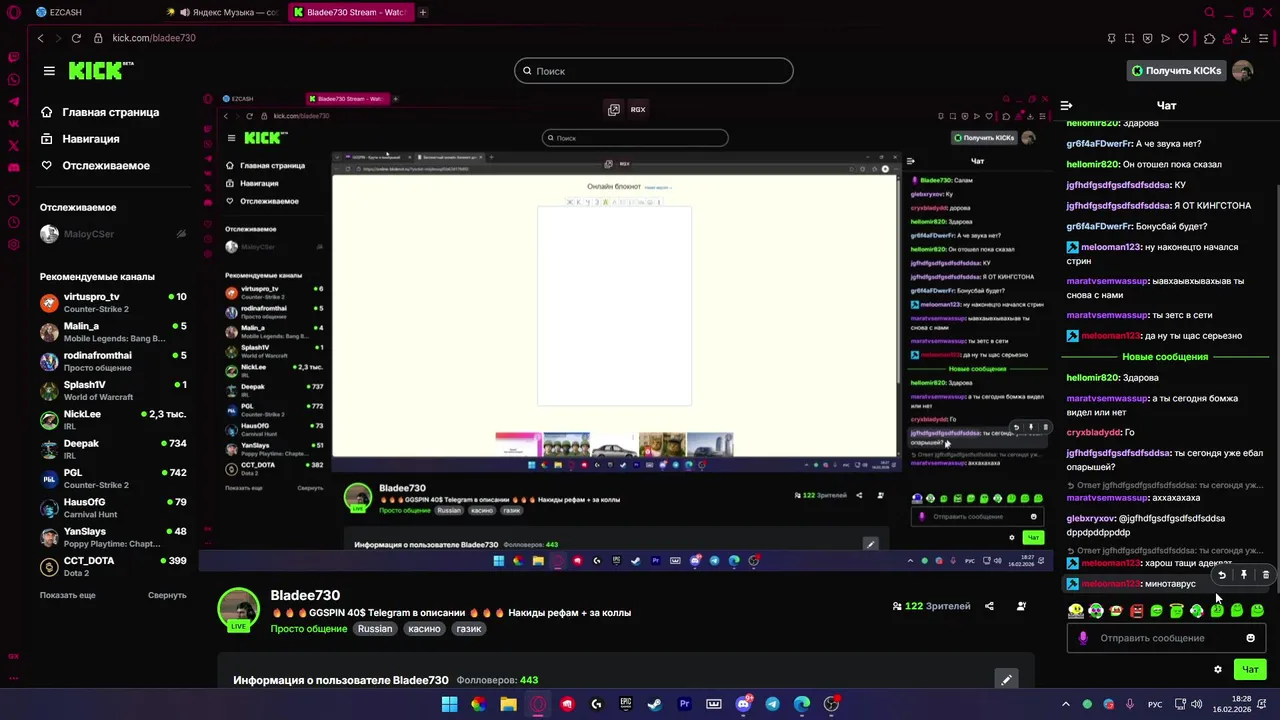Open the user profile avatar menu
This screenshot has height=720, width=1280.
pyautogui.click(x=1242, y=71)
